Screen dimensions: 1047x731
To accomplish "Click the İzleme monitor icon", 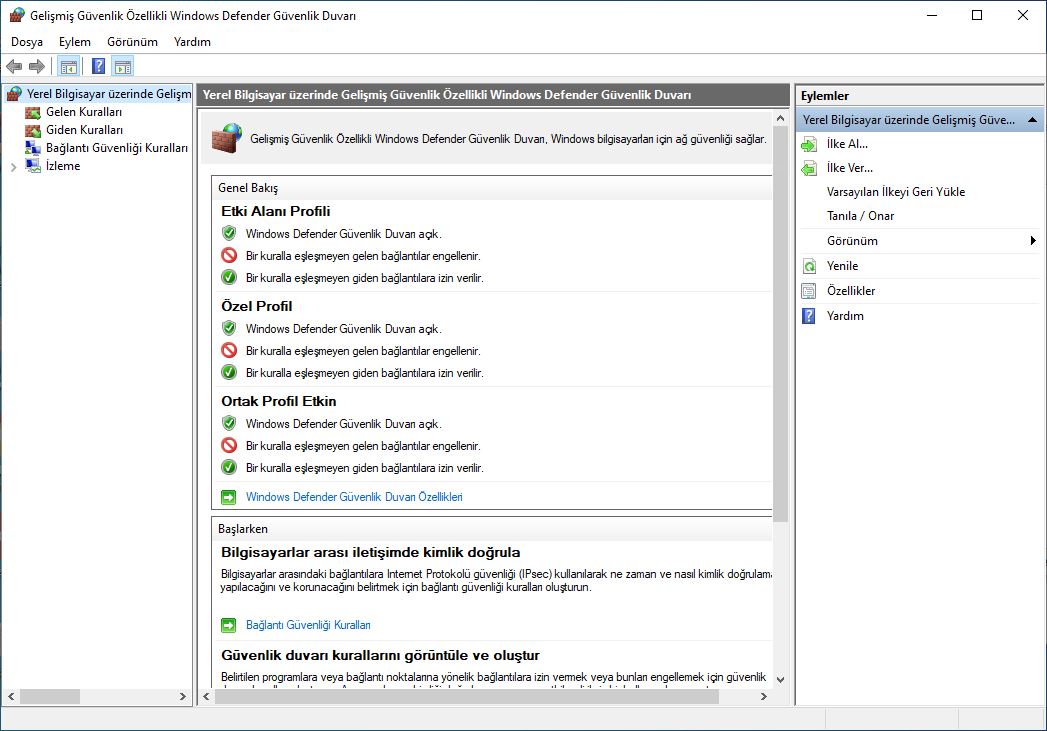I will 33,166.
